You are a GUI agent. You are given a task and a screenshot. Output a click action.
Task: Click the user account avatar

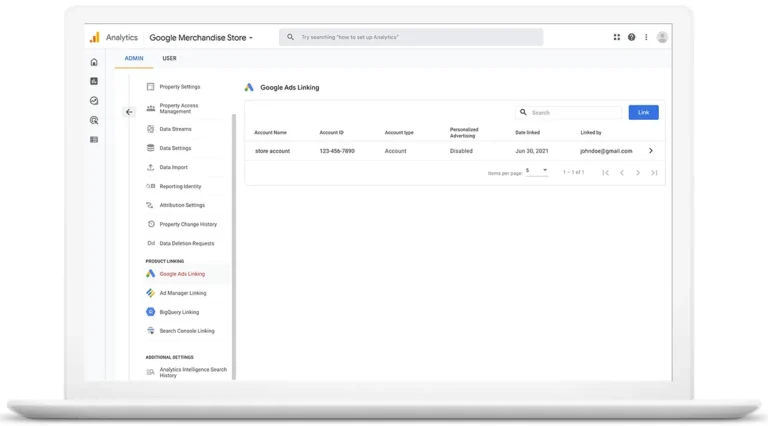tap(662, 37)
